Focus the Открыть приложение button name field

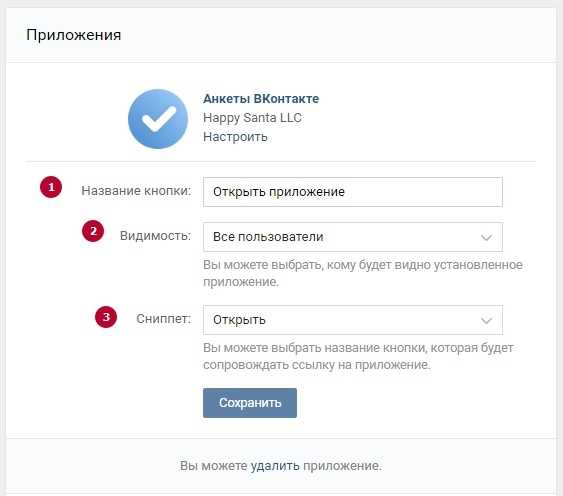pos(353,192)
